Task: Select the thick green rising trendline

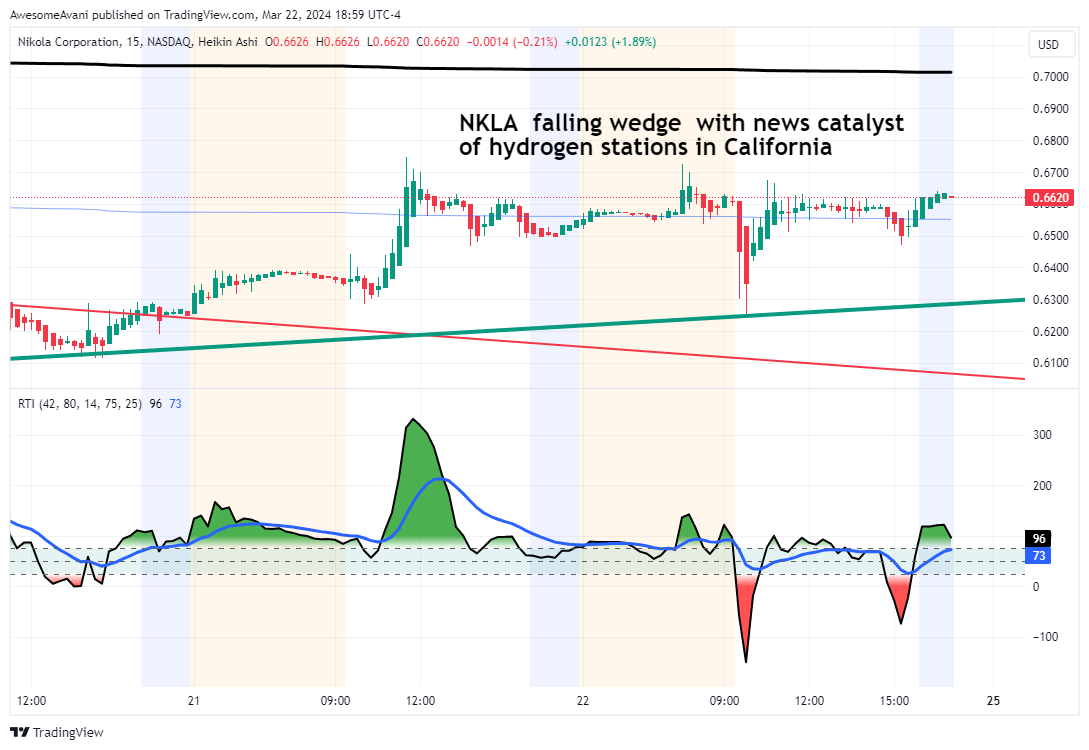Action: [x=517, y=329]
